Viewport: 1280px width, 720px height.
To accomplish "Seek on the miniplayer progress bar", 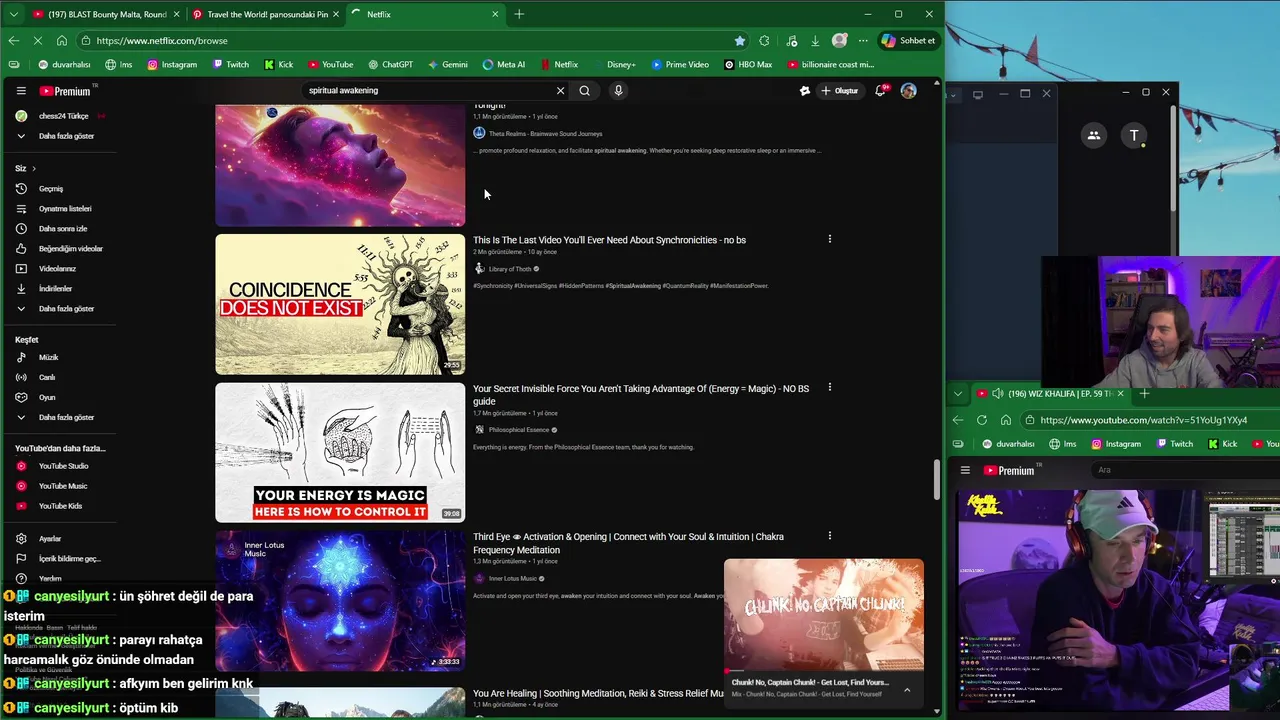I will click(x=824, y=672).
